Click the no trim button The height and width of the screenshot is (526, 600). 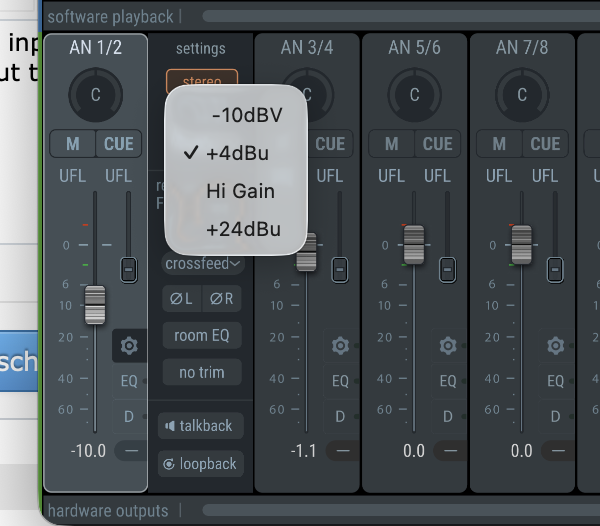tap(202, 372)
